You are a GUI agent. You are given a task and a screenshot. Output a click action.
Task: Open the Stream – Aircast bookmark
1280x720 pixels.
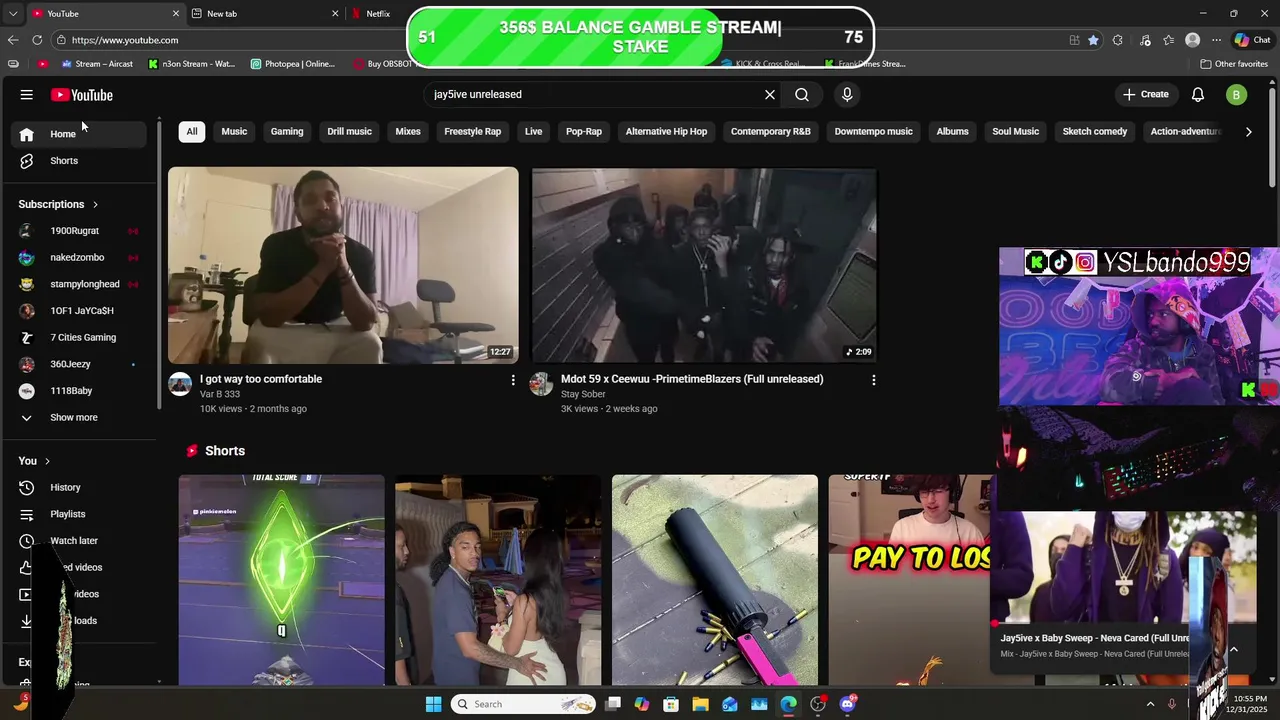point(97,64)
